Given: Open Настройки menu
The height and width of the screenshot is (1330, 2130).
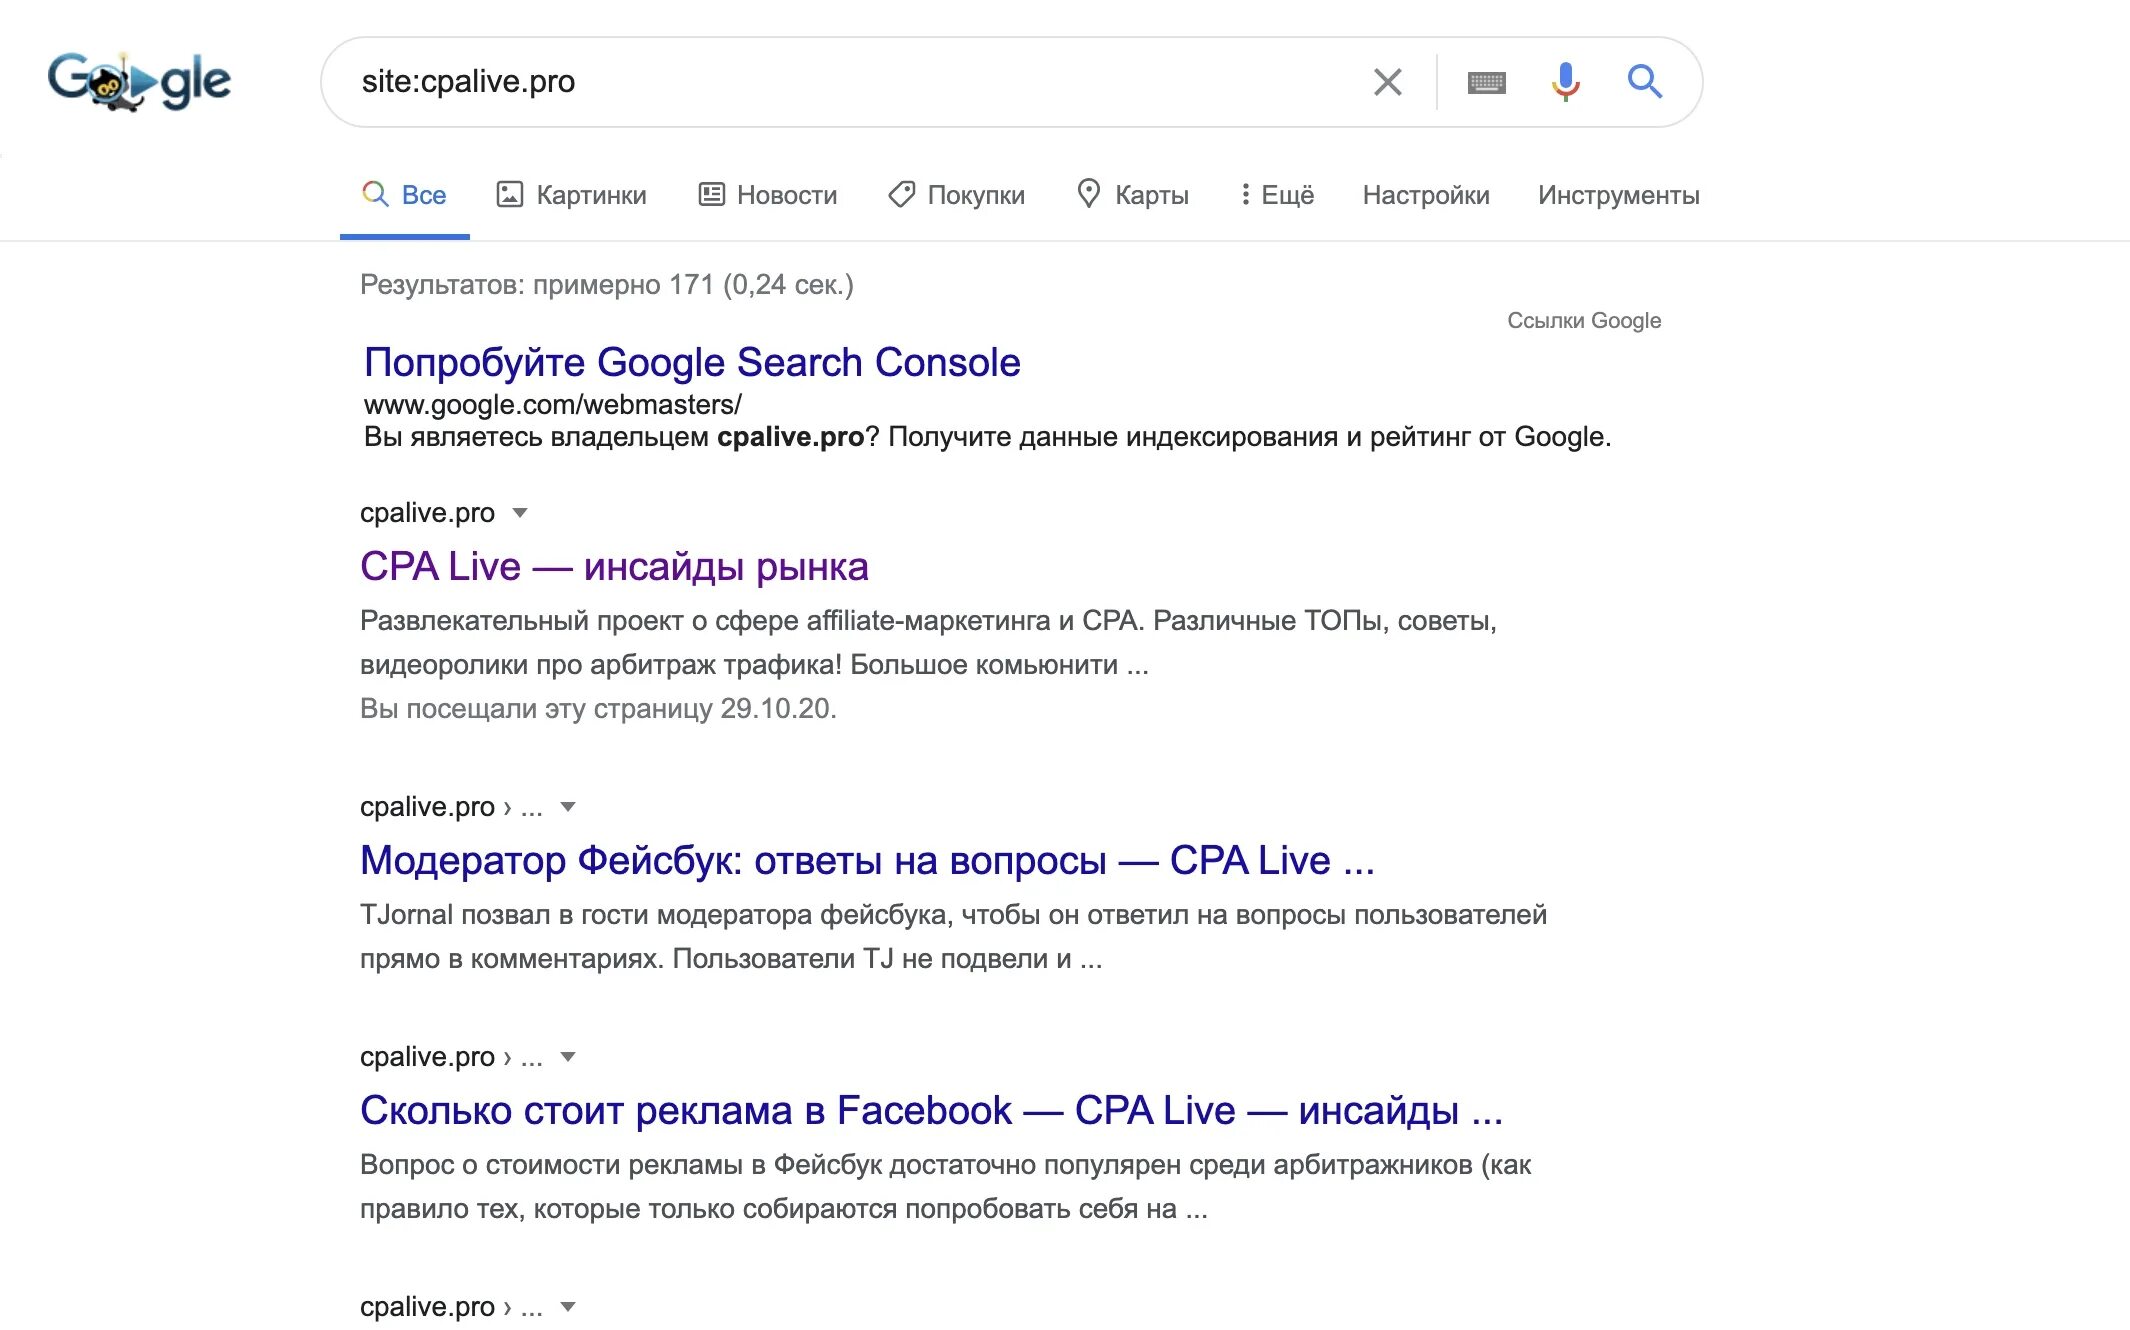Looking at the screenshot, I should pyautogui.click(x=1426, y=195).
